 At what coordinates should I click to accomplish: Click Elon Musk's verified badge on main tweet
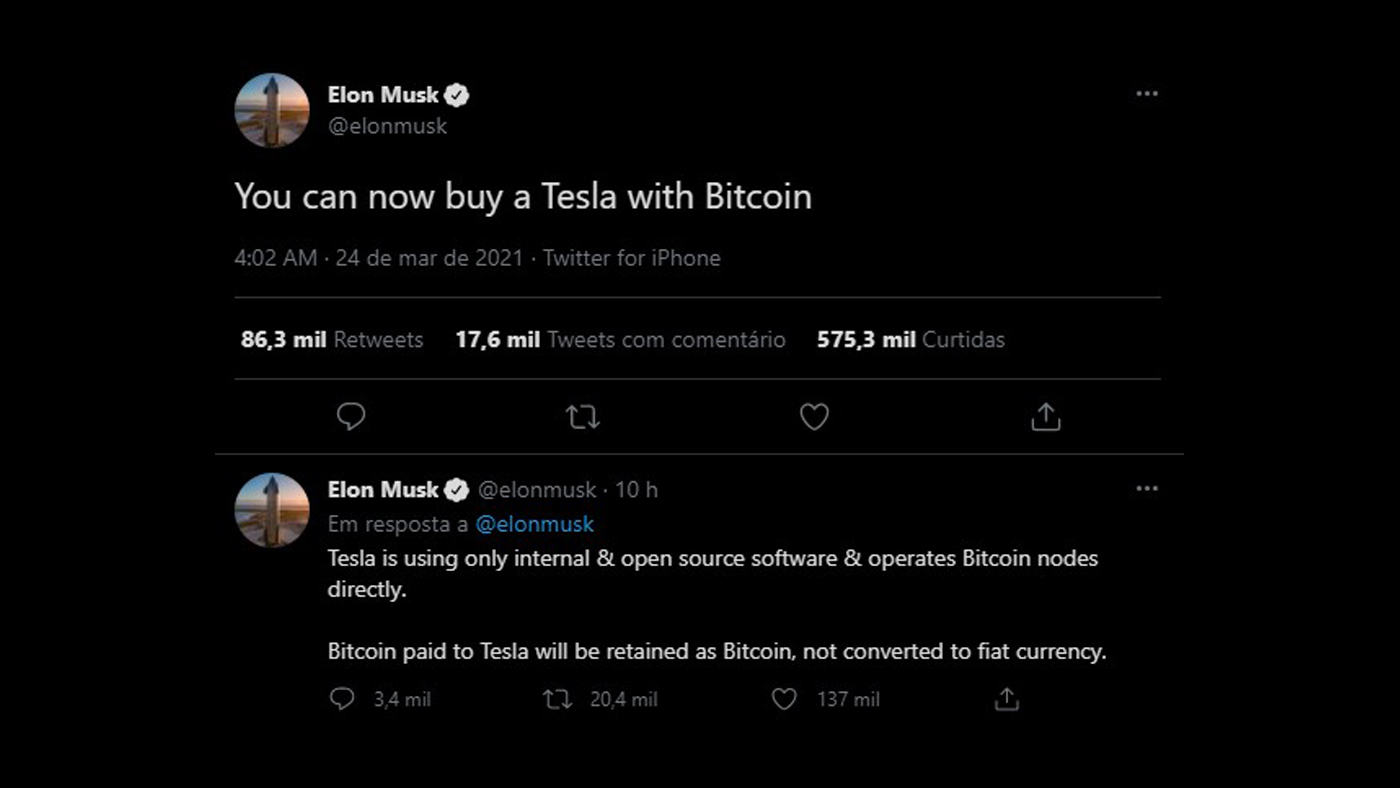tap(458, 94)
